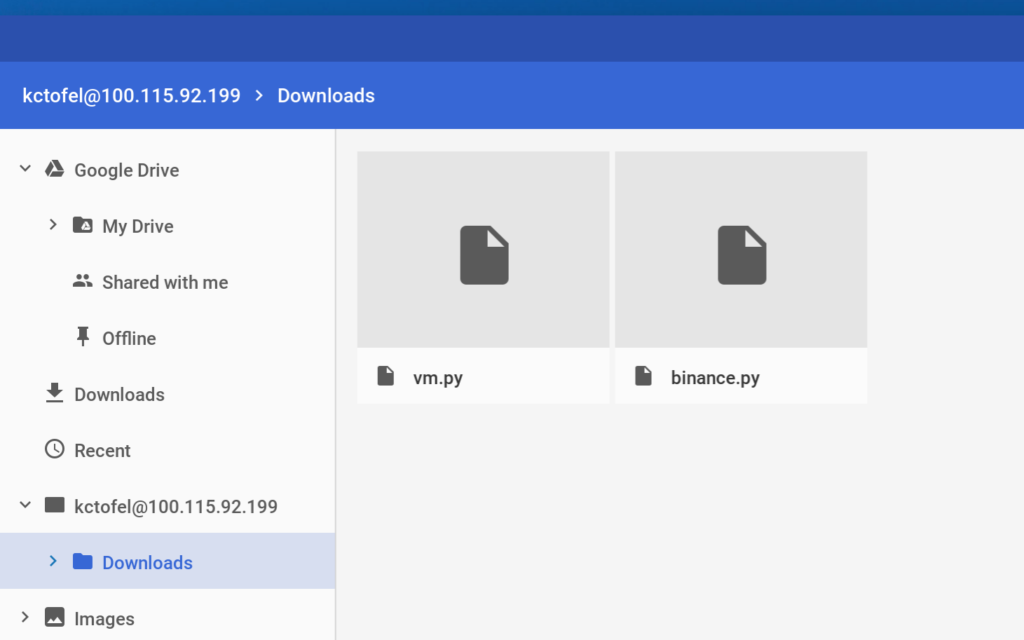Open the highlighted Downloads subfolder
This screenshot has width=1024, height=640.
click(148, 563)
